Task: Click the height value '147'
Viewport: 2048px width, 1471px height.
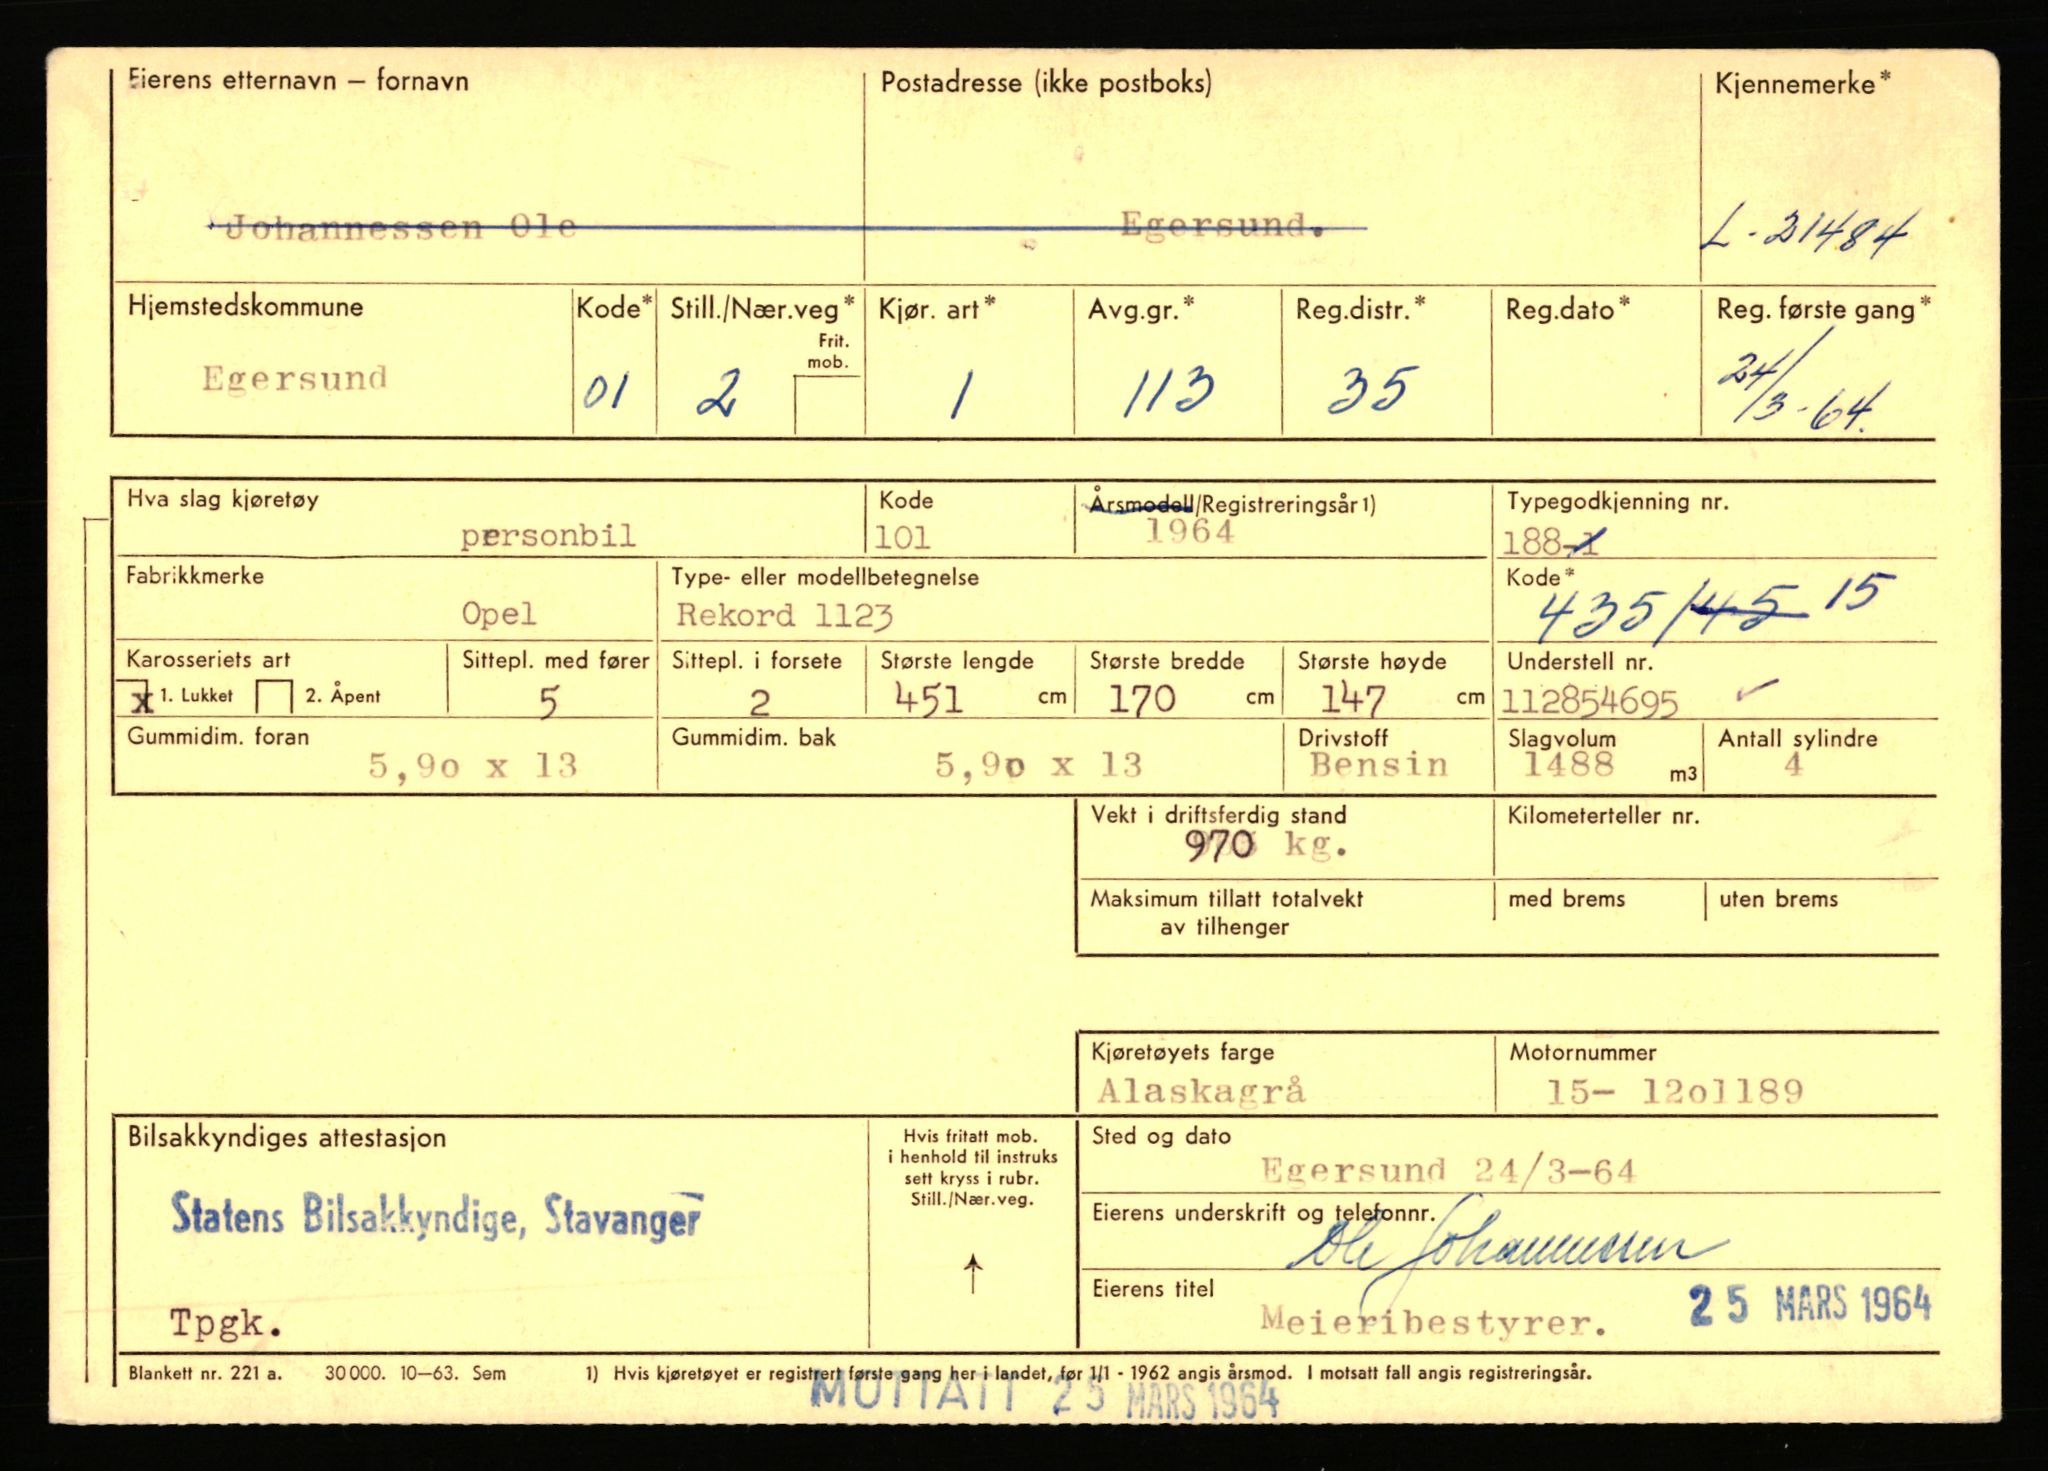Action: tap(1353, 699)
